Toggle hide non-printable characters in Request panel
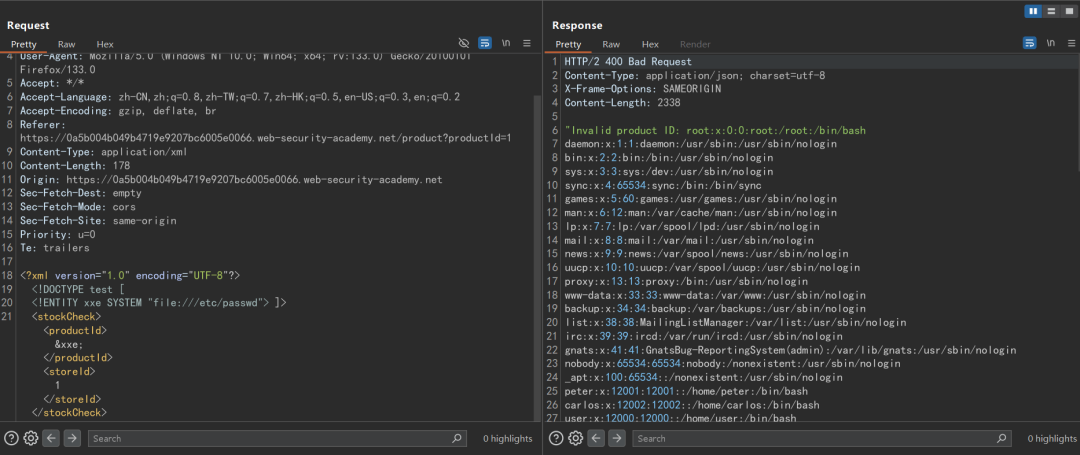This screenshot has width=1080, height=455. [464, 43]
